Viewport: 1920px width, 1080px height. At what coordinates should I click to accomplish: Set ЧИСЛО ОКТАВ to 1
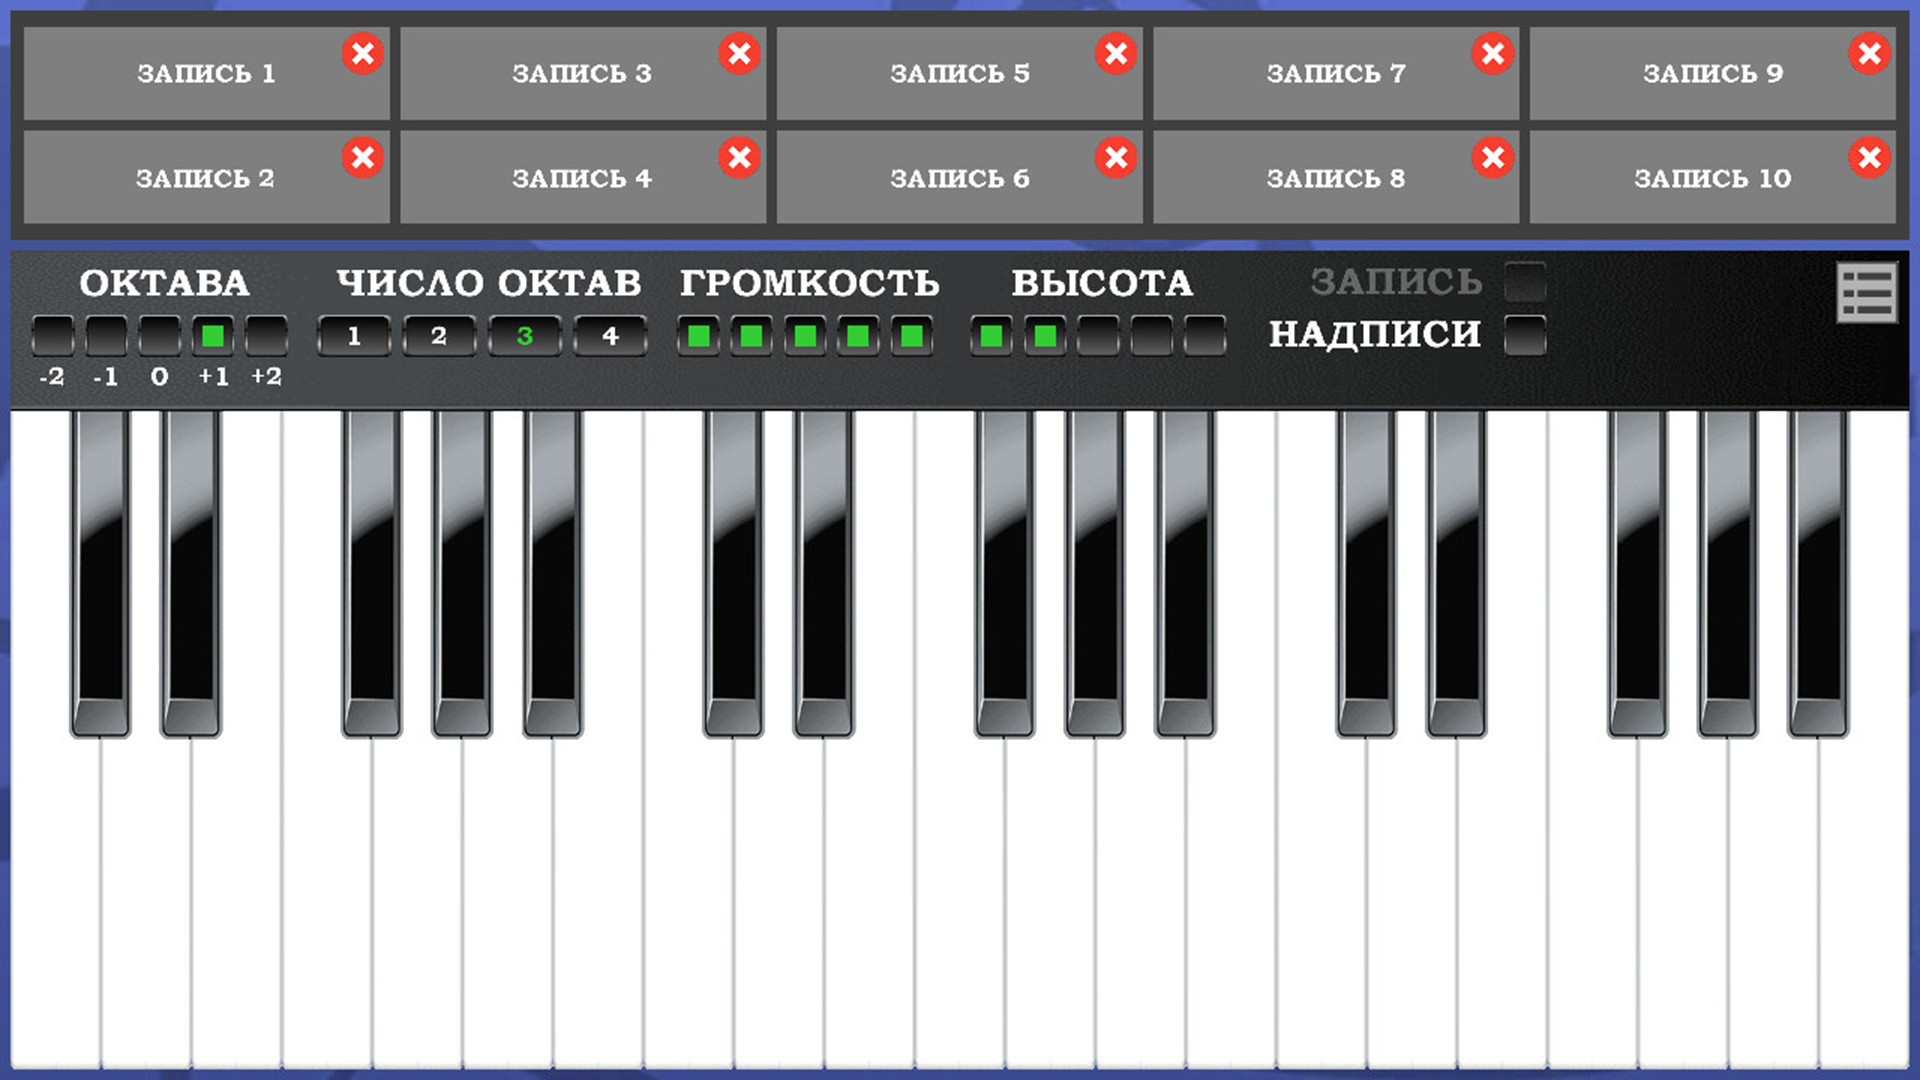tap(353, 336)
